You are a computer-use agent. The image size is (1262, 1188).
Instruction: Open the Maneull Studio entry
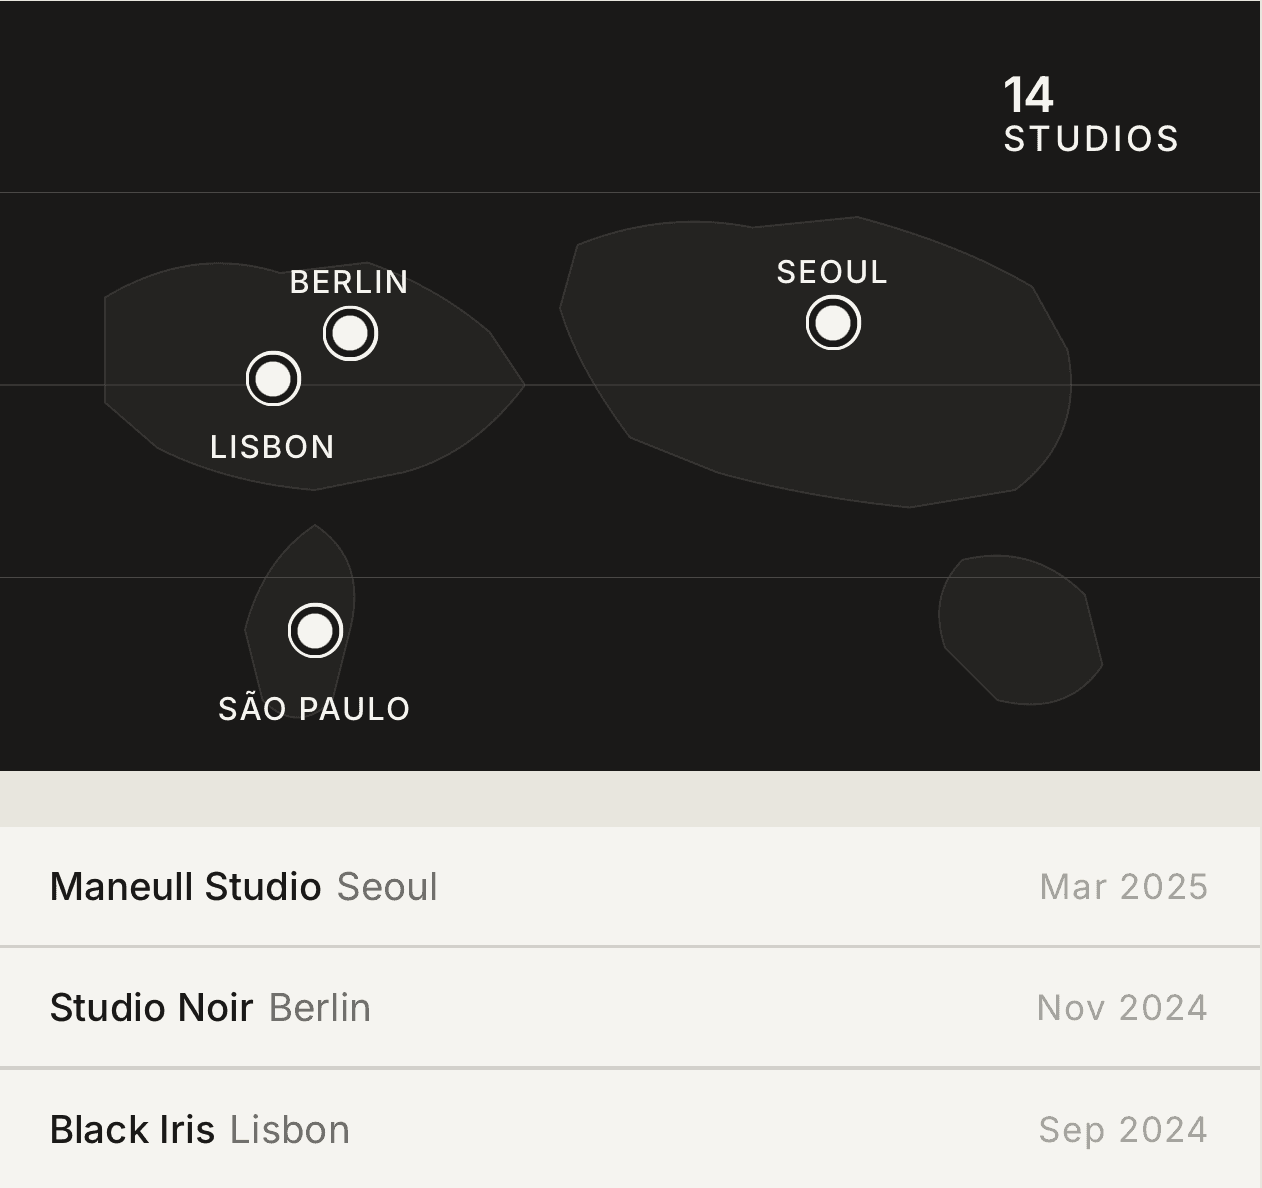(x=185, y=887)
